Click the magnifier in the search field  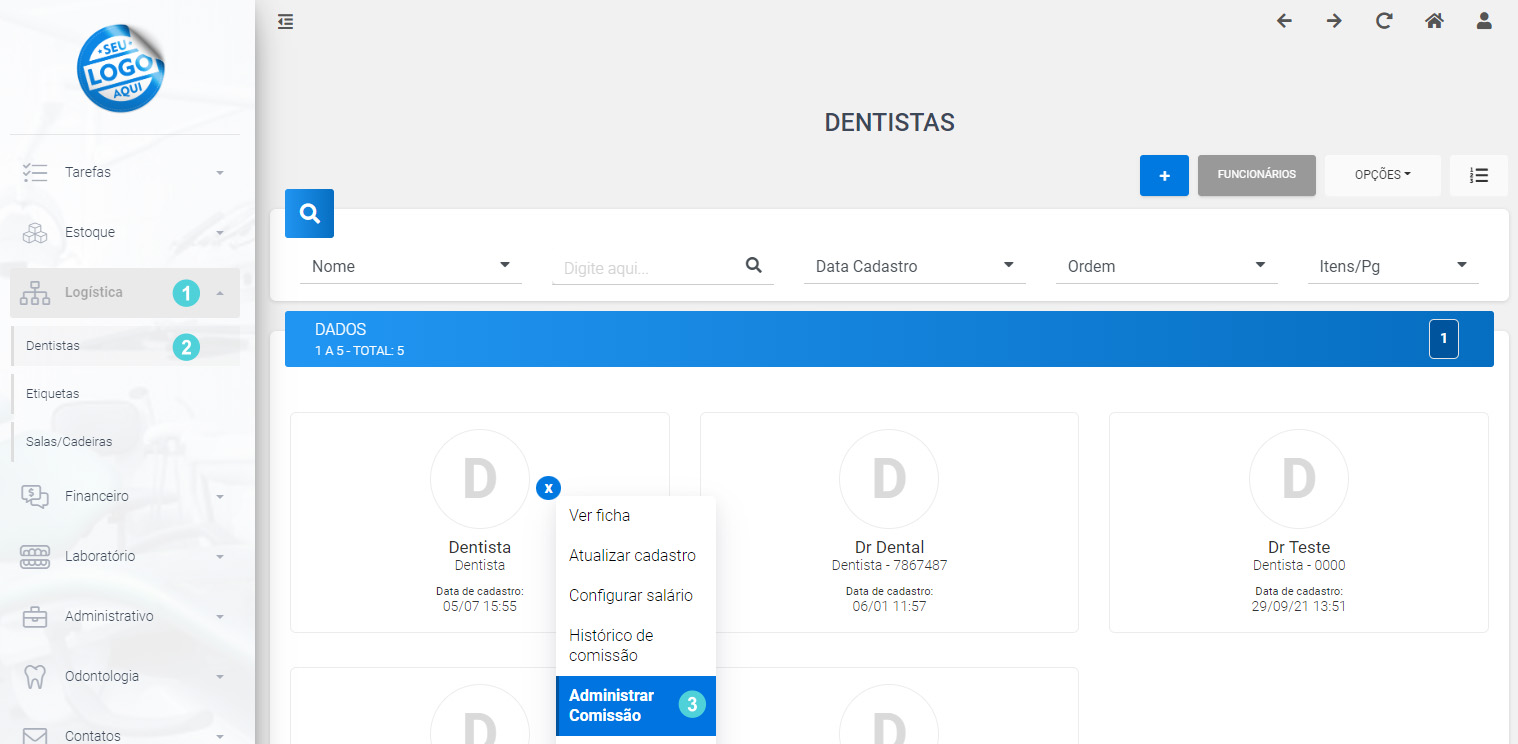point(754,265)
